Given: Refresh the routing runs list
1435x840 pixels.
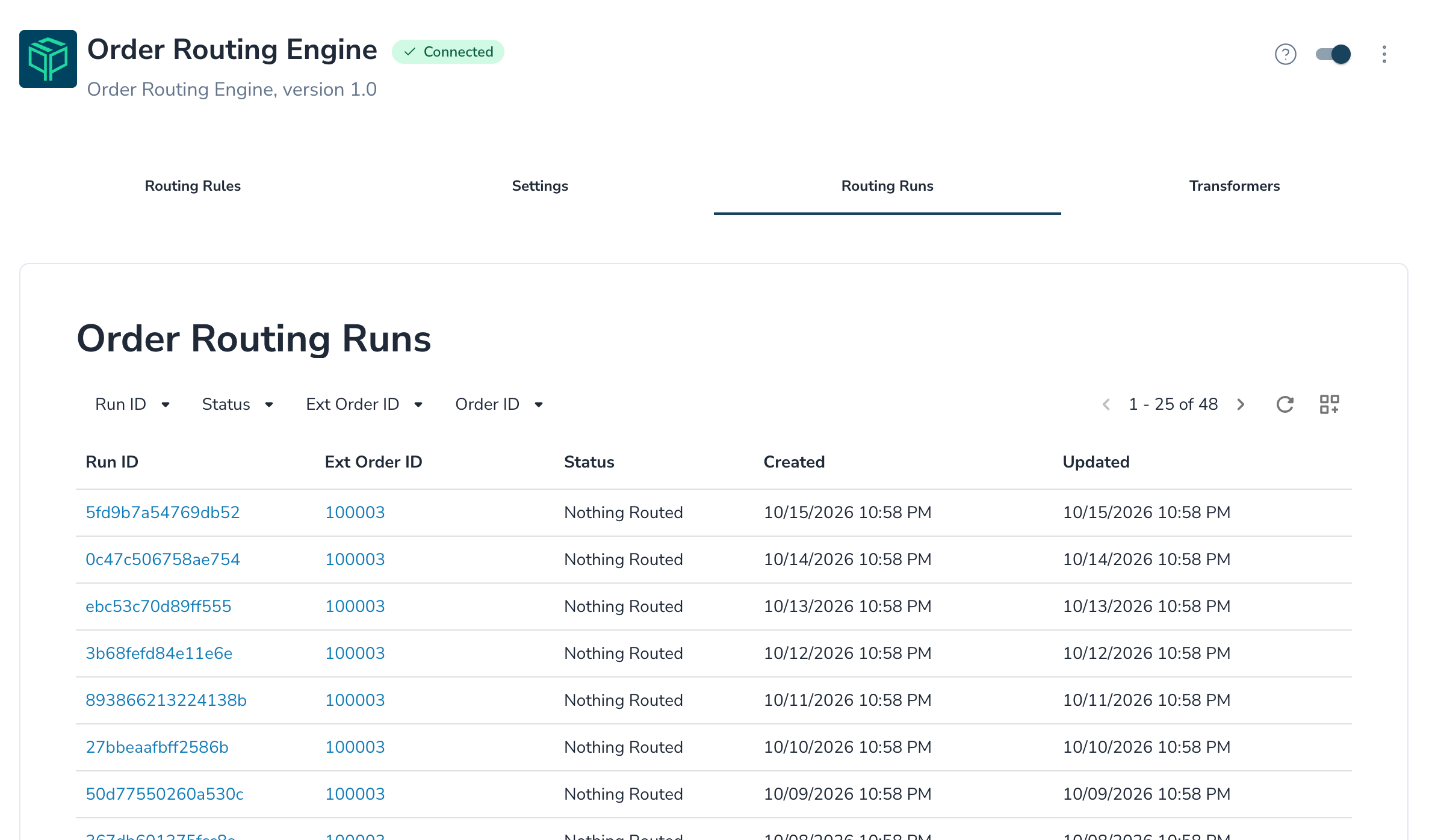Looking at the screenshot, I should coord(1285,404).
